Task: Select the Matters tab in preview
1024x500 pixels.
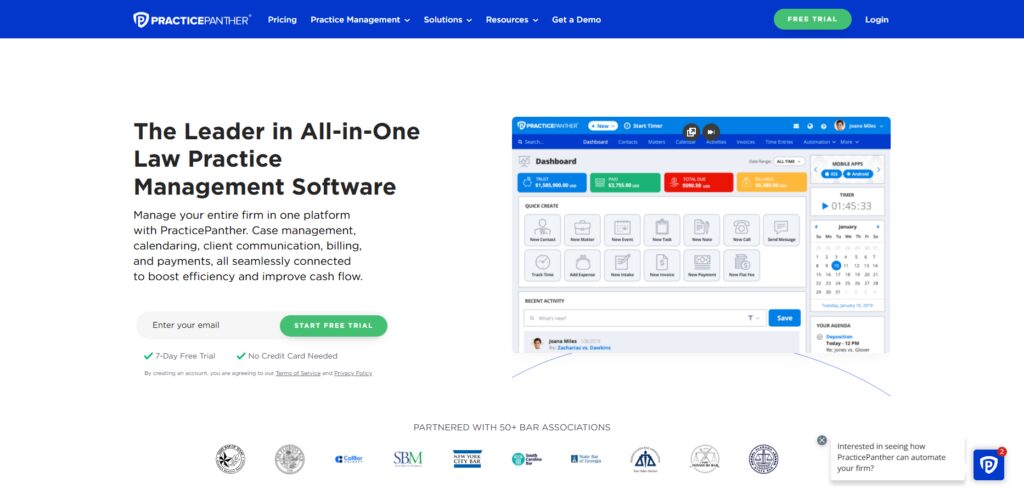Action: pyautogui.click(x=656, y=142)
